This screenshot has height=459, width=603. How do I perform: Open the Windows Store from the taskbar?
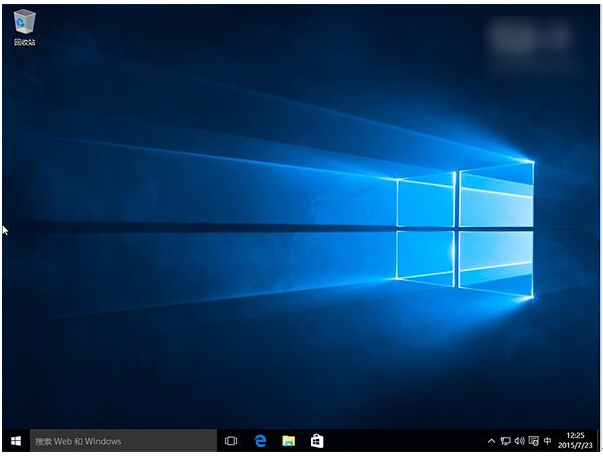[316, 441]
